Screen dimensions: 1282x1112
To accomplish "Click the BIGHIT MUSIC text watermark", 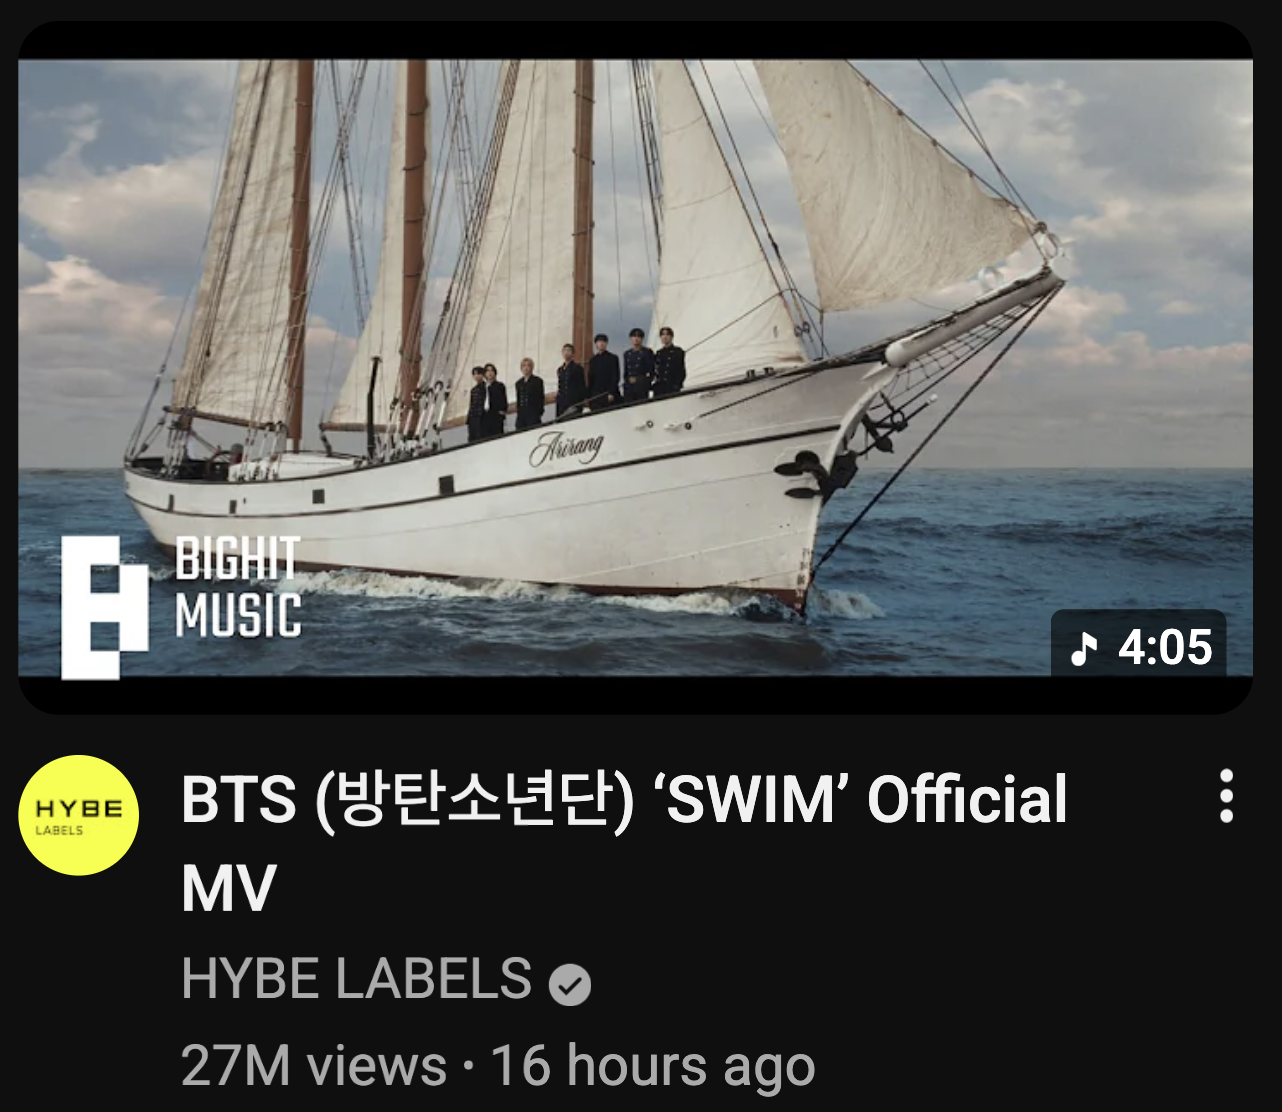I will [x=238, y=588].
